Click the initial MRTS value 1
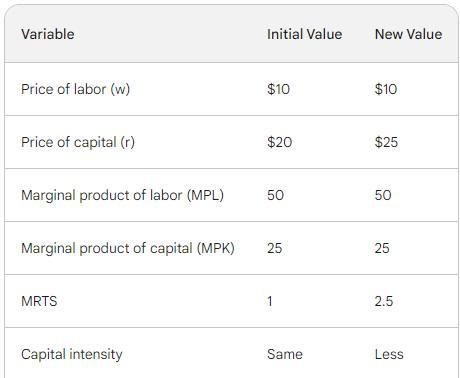Image resolution: width=460 pixels, height=378 pixels. coord(270,301)
